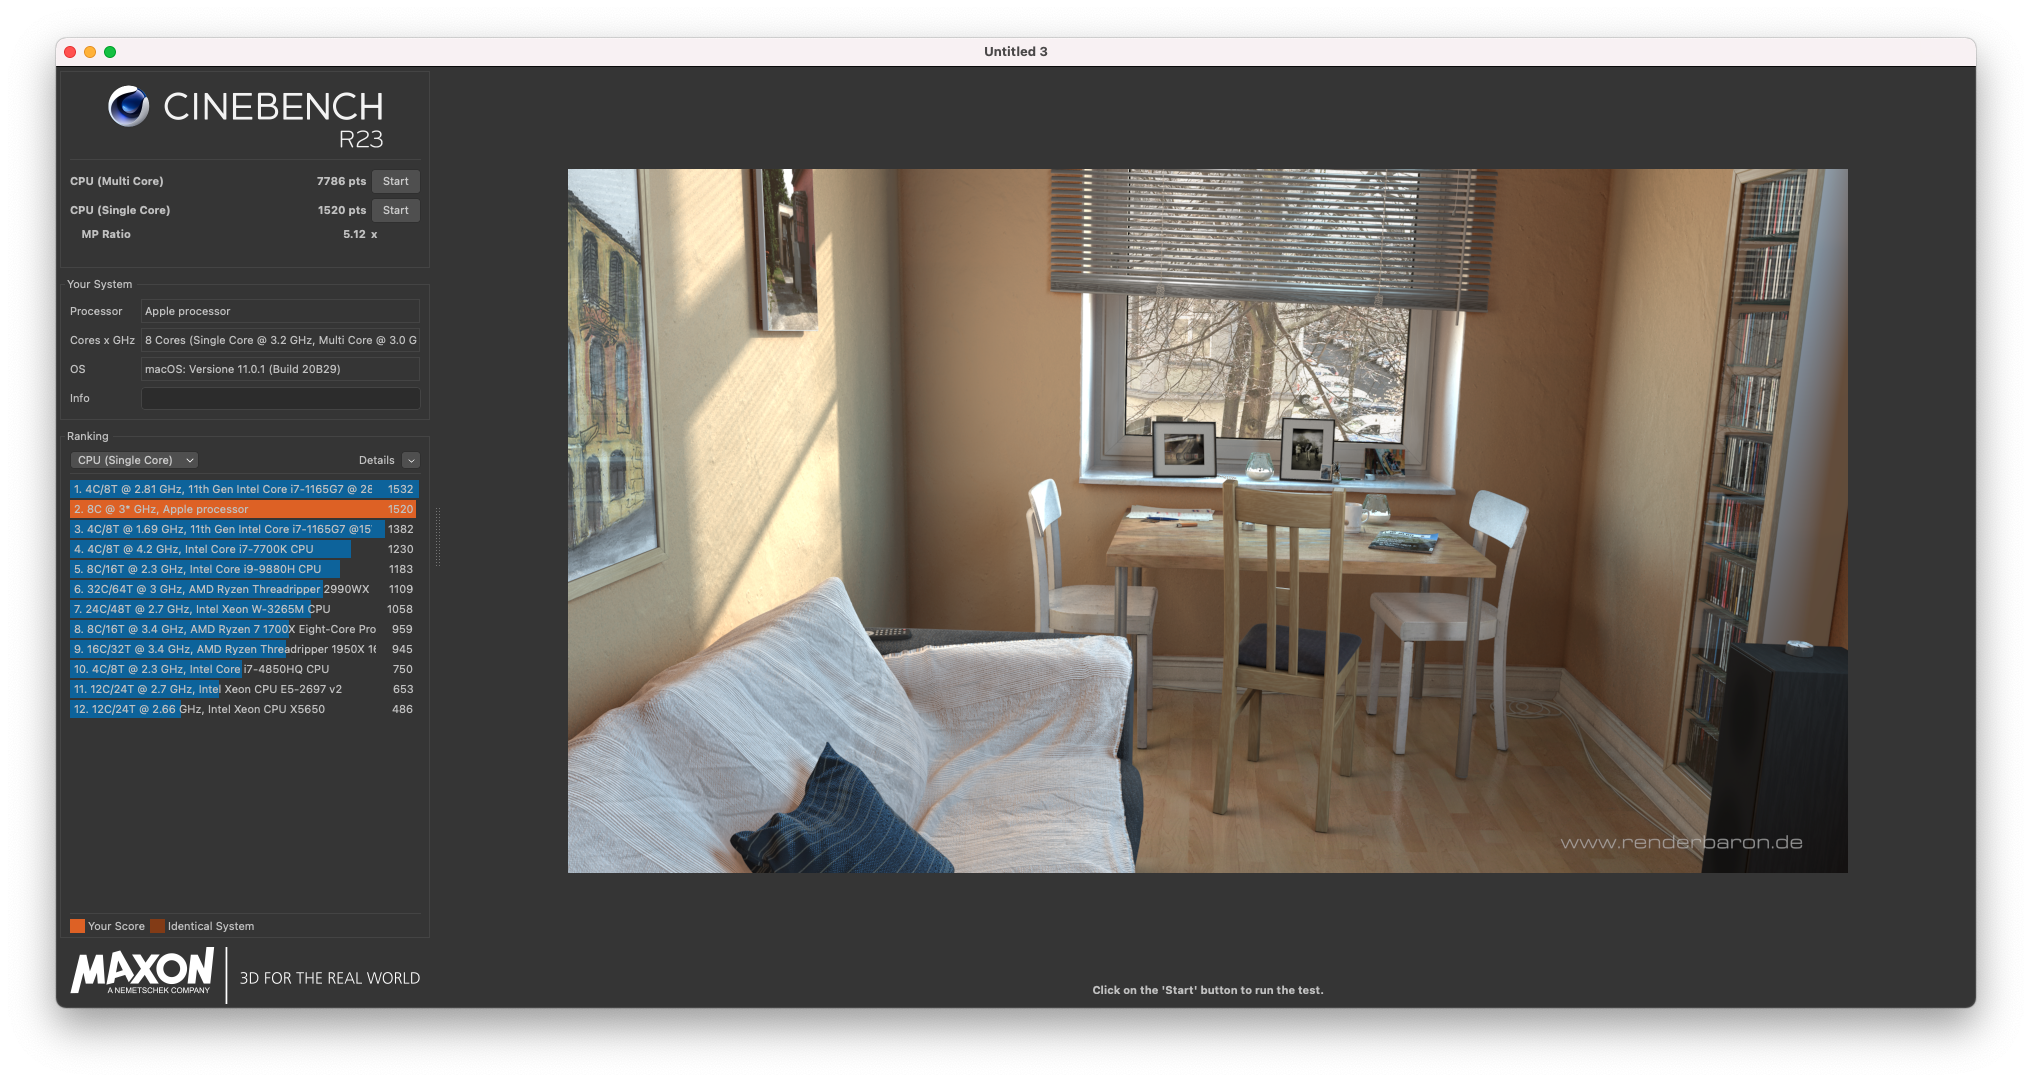Expand the Details dropdown arrow
The width and height of the screenshot is (2032, 1082).
[411, 460]
